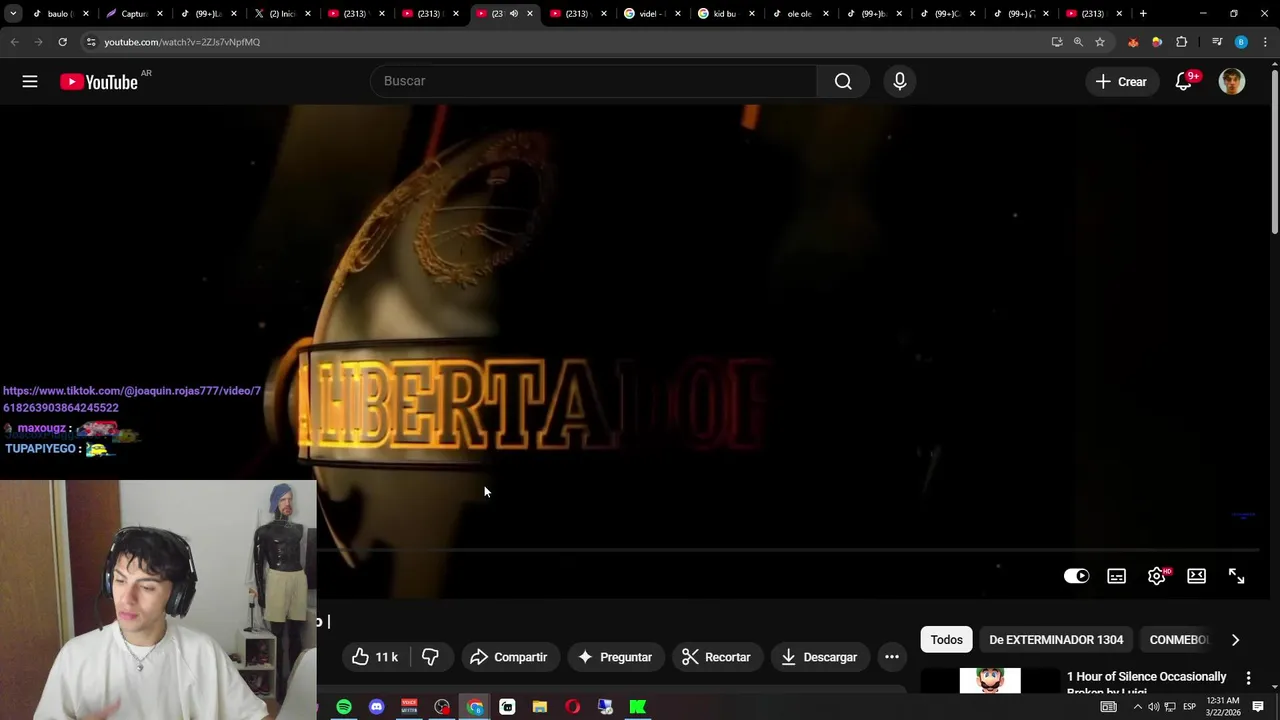1280x720 pixels.
Task: Open Spotify from the taskbar
Action: [343, 707]
